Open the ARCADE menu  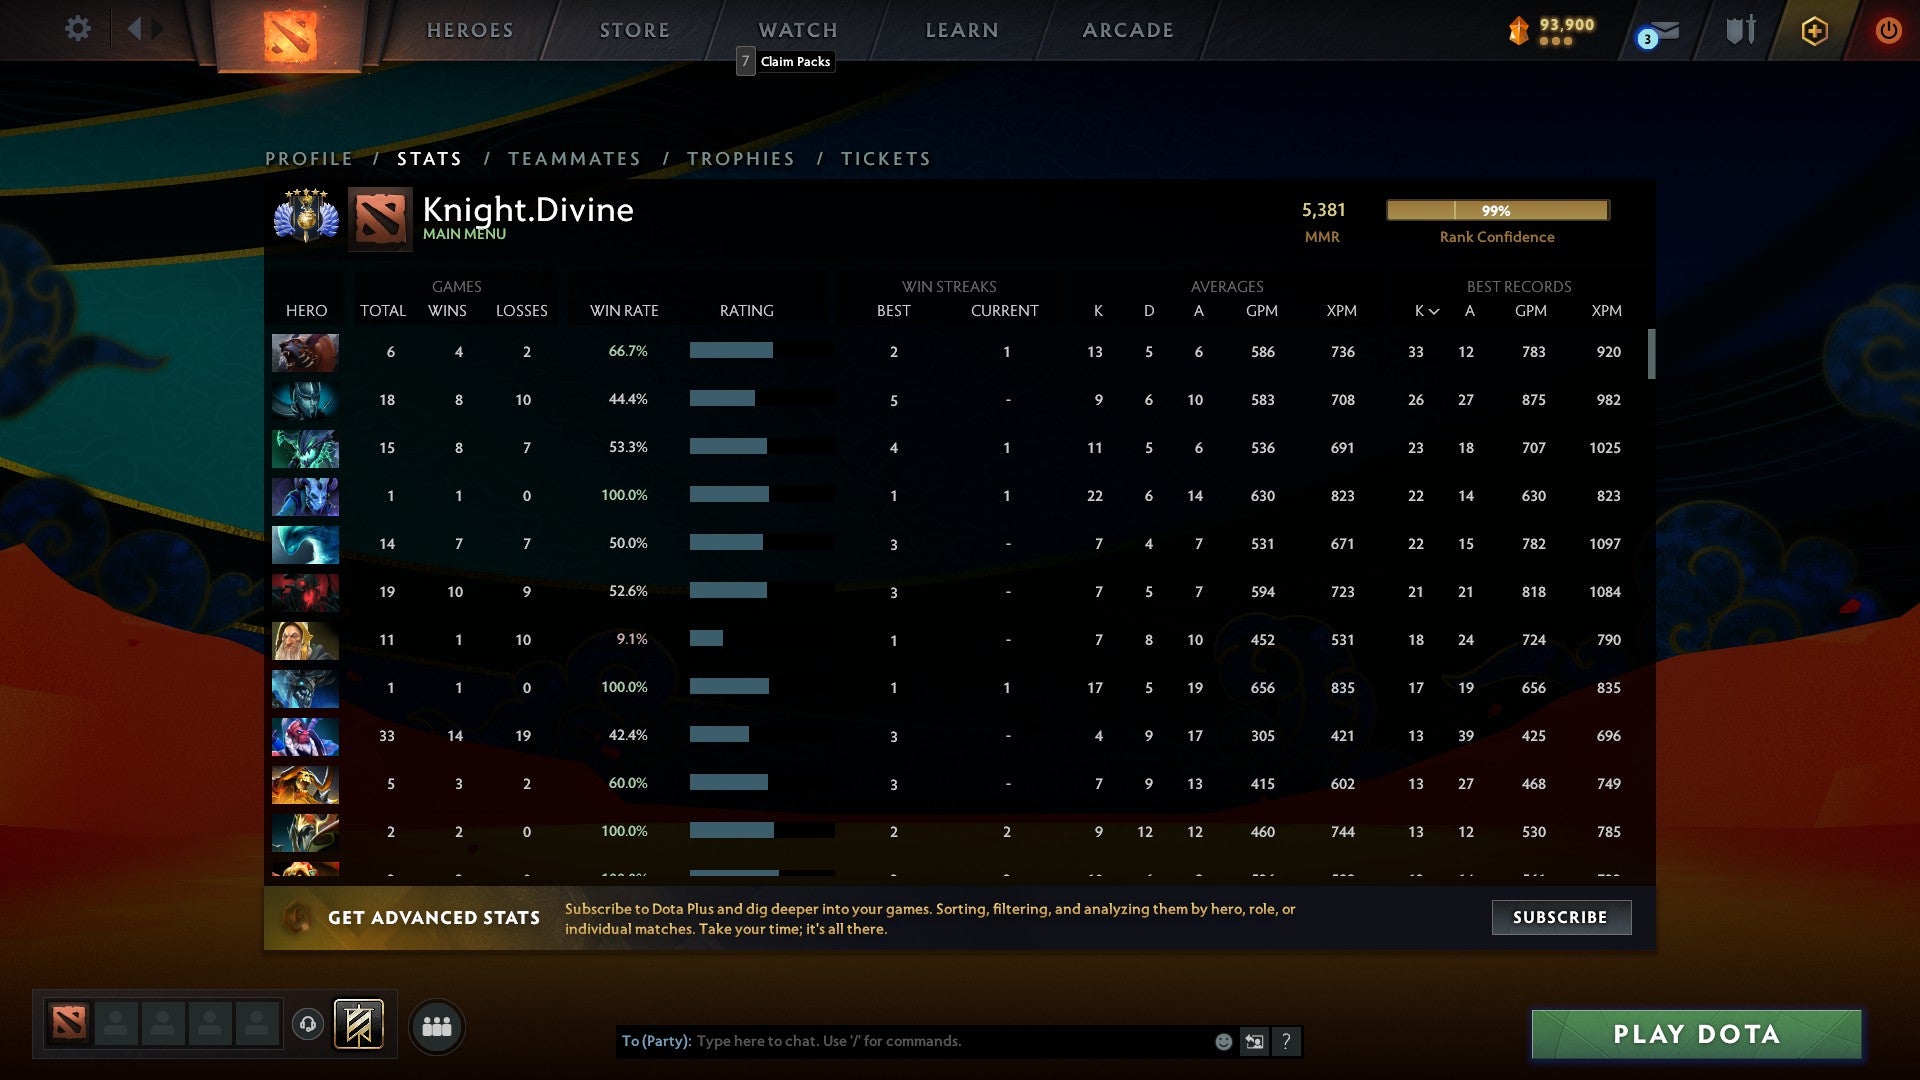point(1127,30)
